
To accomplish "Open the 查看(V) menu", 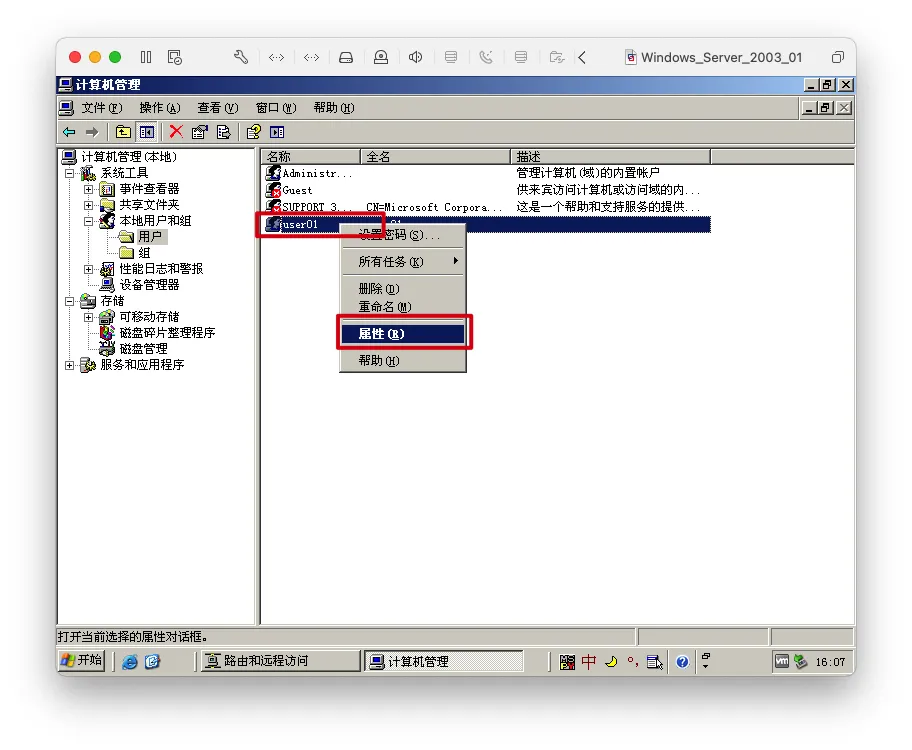I will [x=218, y=108].
